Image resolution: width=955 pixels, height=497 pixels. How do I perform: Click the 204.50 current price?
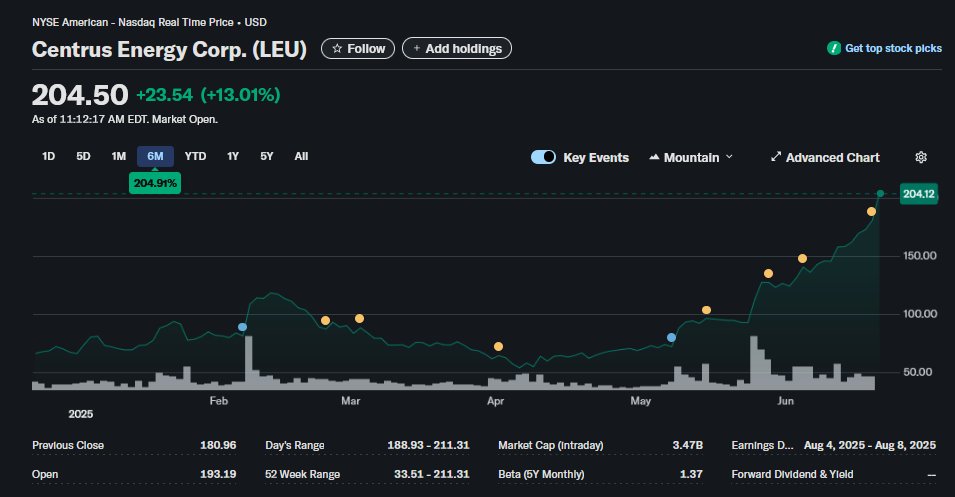[x=80, y=95]
